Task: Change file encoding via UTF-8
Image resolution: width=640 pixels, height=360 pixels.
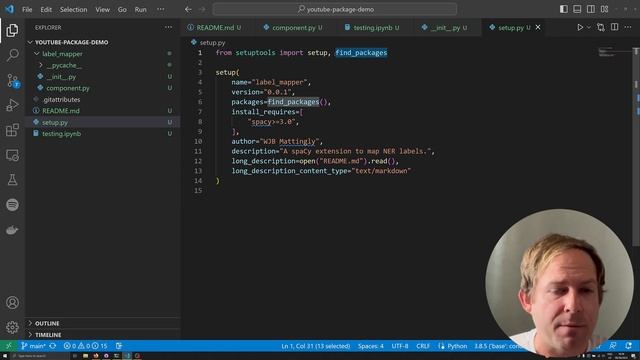Action: [400, 346]
